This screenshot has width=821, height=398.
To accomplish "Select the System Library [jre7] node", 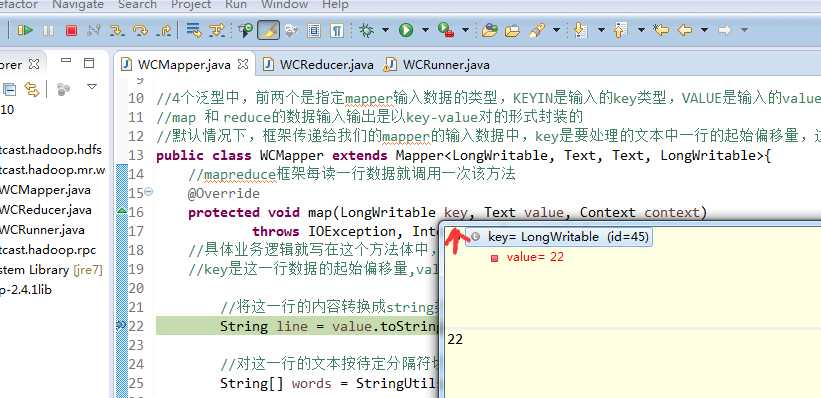I will pyautogui.click(x=51, y=270).
